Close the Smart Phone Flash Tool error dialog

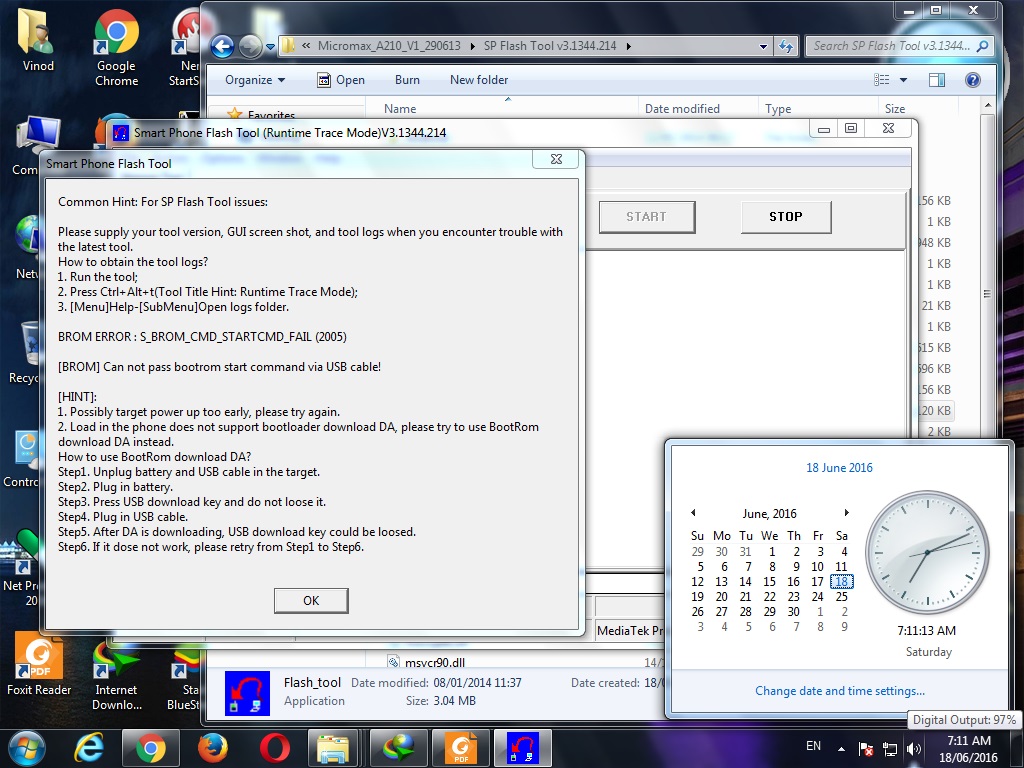click(556, 159)
